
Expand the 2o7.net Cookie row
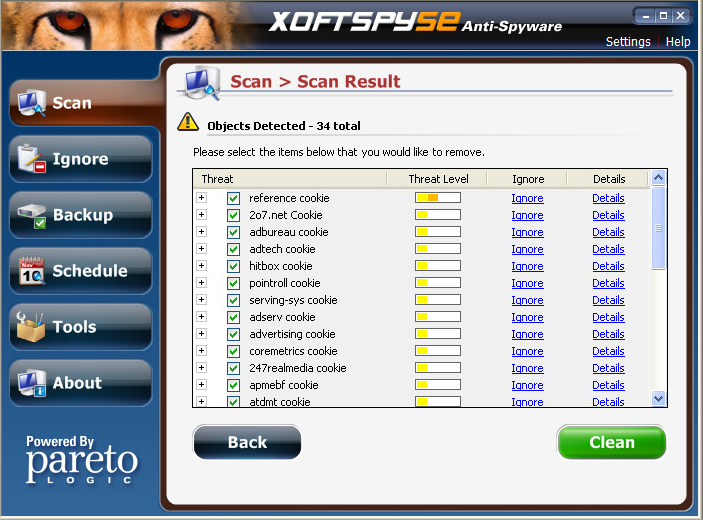point(201,215)
